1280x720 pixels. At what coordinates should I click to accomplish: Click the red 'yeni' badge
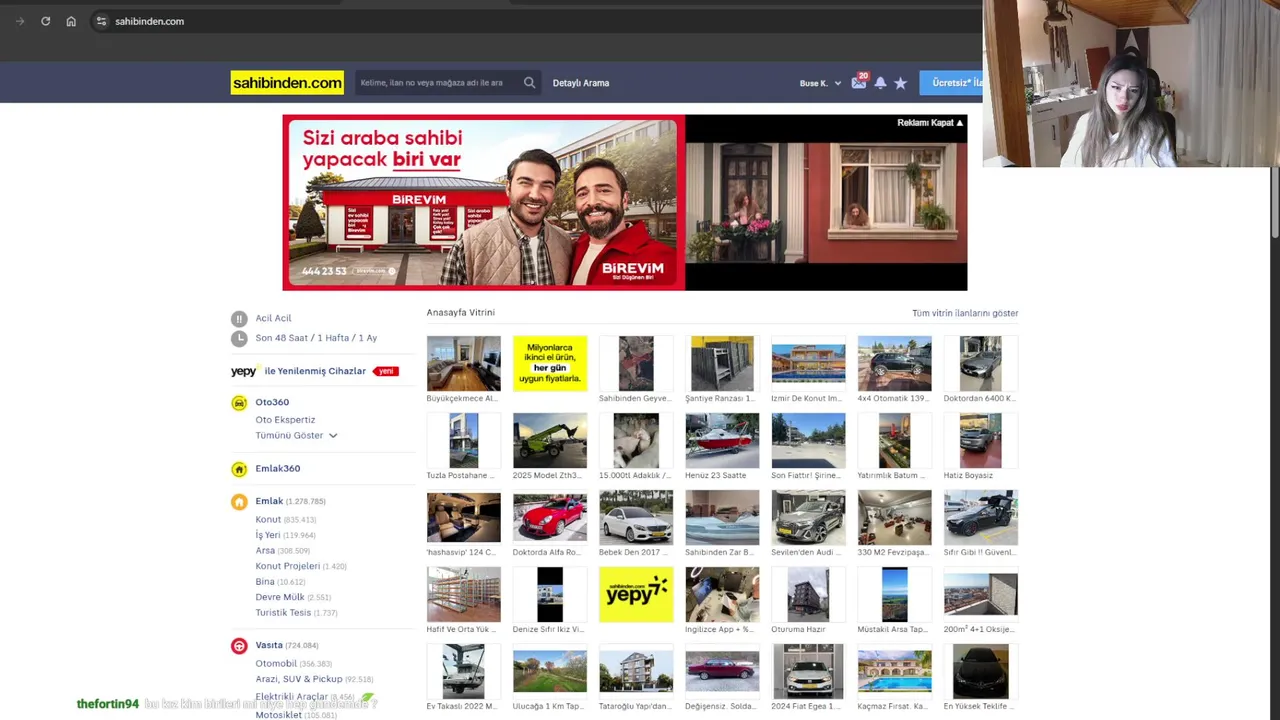coord(385,371)
